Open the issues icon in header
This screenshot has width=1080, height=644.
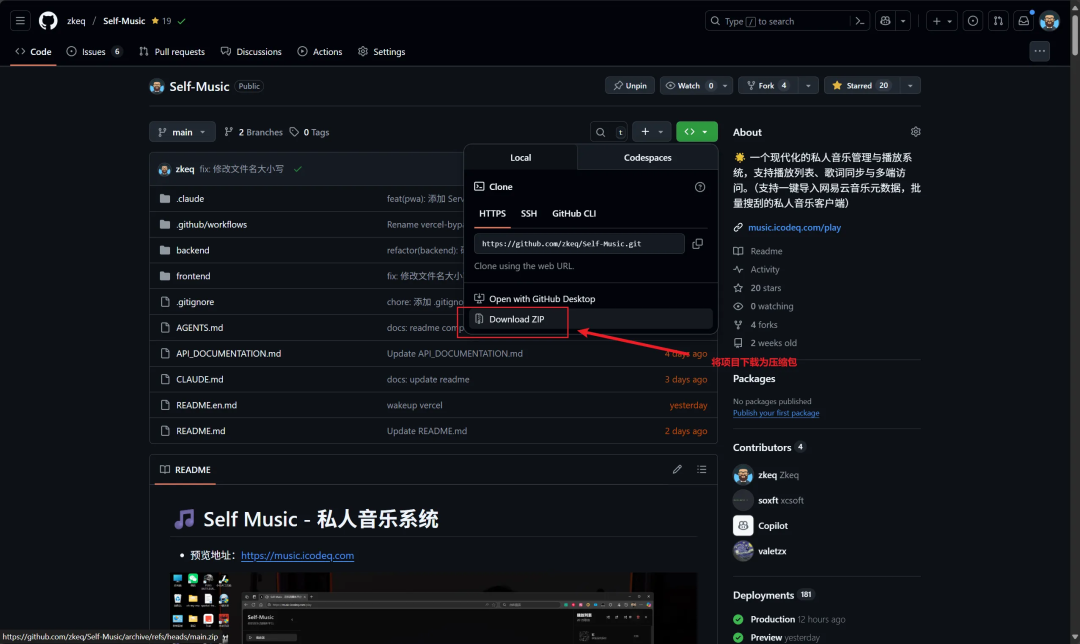click(x=973, y=21)
